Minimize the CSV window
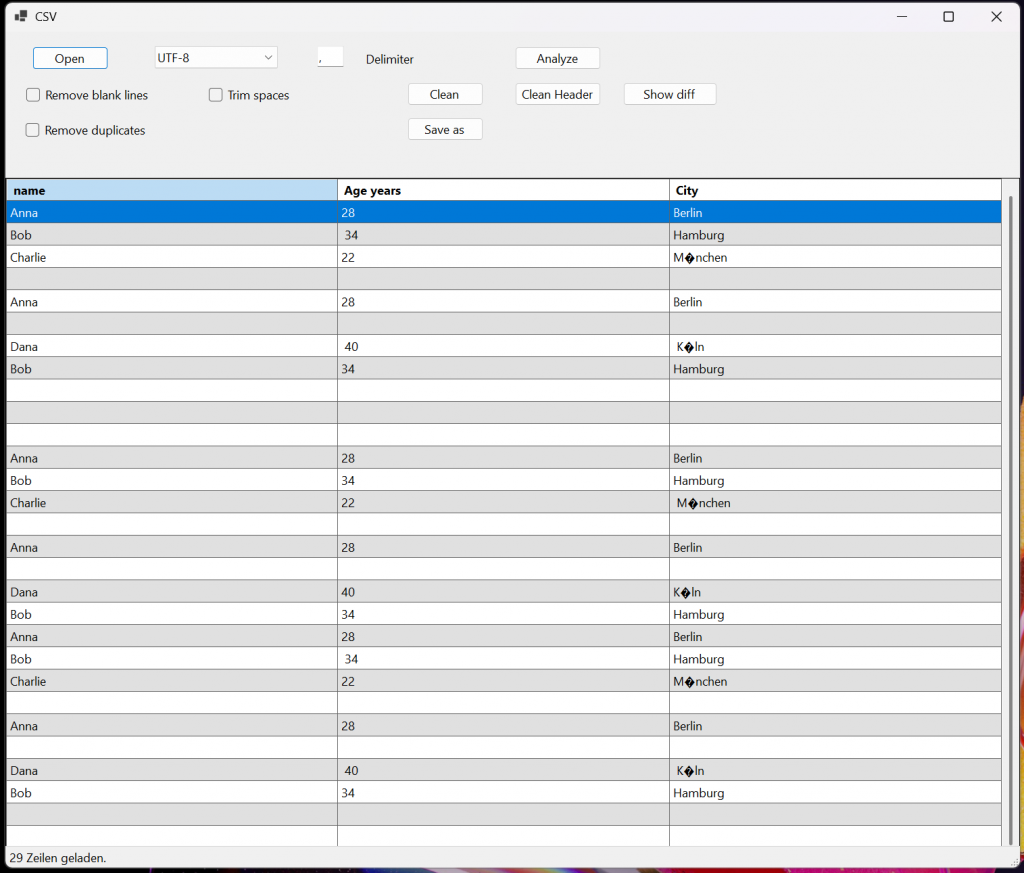The width and height of the screenshot is (1024, 873). [901, 16]
